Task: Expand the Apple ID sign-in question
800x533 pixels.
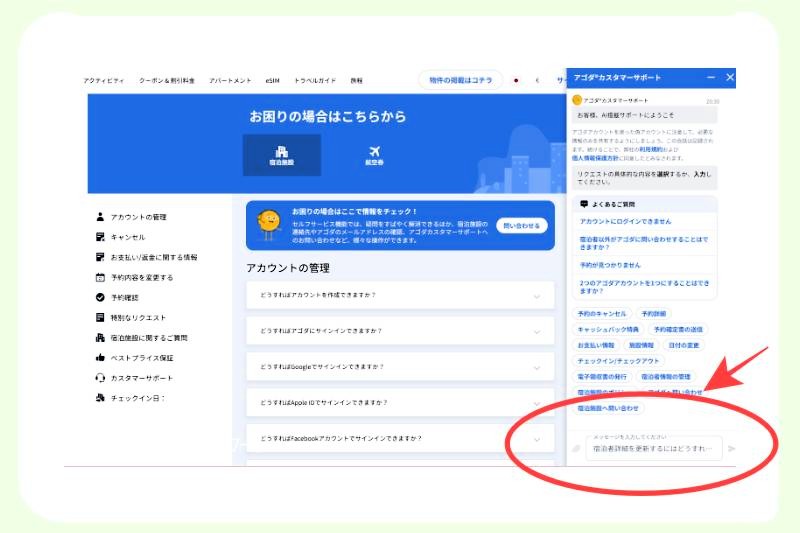Action: 400,402
